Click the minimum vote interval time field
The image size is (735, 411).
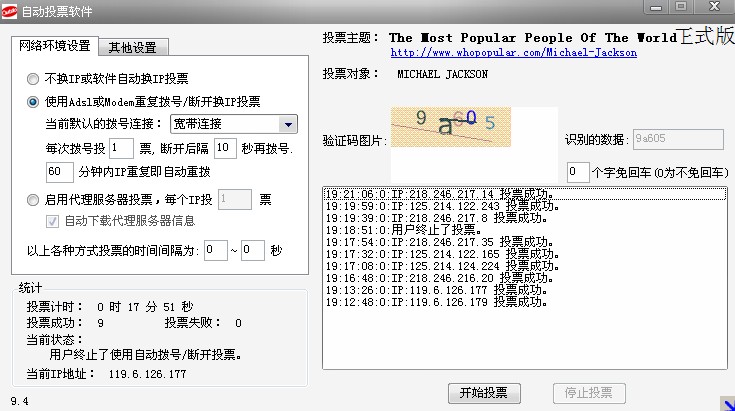tap(215, 251)
